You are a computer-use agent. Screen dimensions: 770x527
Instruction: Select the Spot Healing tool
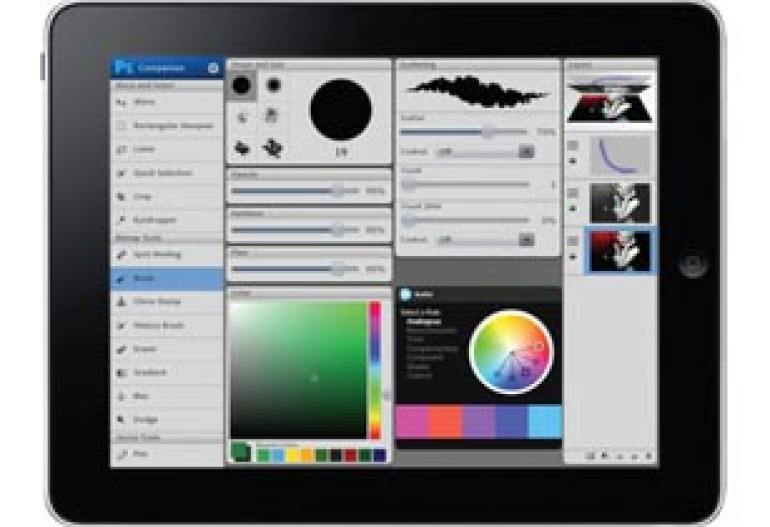click(167, 254)
